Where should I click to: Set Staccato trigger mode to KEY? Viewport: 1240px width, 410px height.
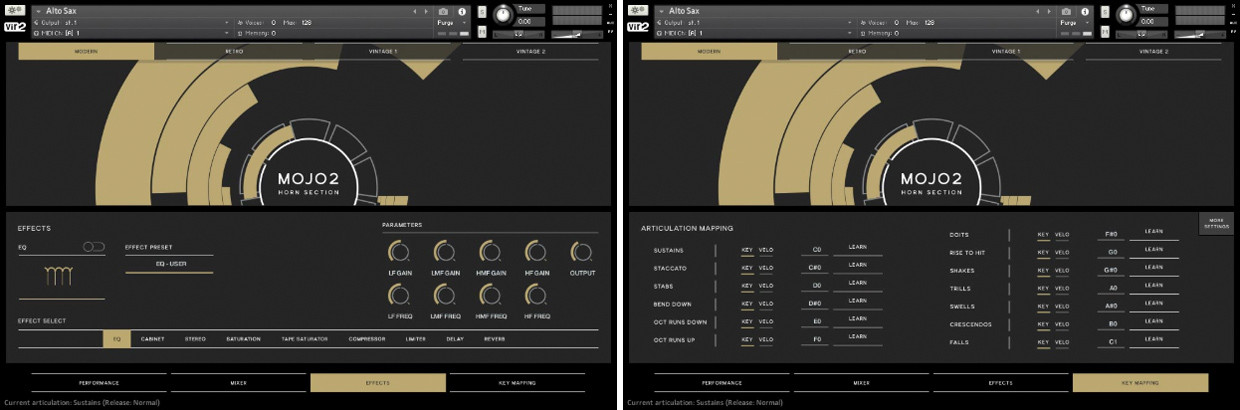click(x=746, y=267)
